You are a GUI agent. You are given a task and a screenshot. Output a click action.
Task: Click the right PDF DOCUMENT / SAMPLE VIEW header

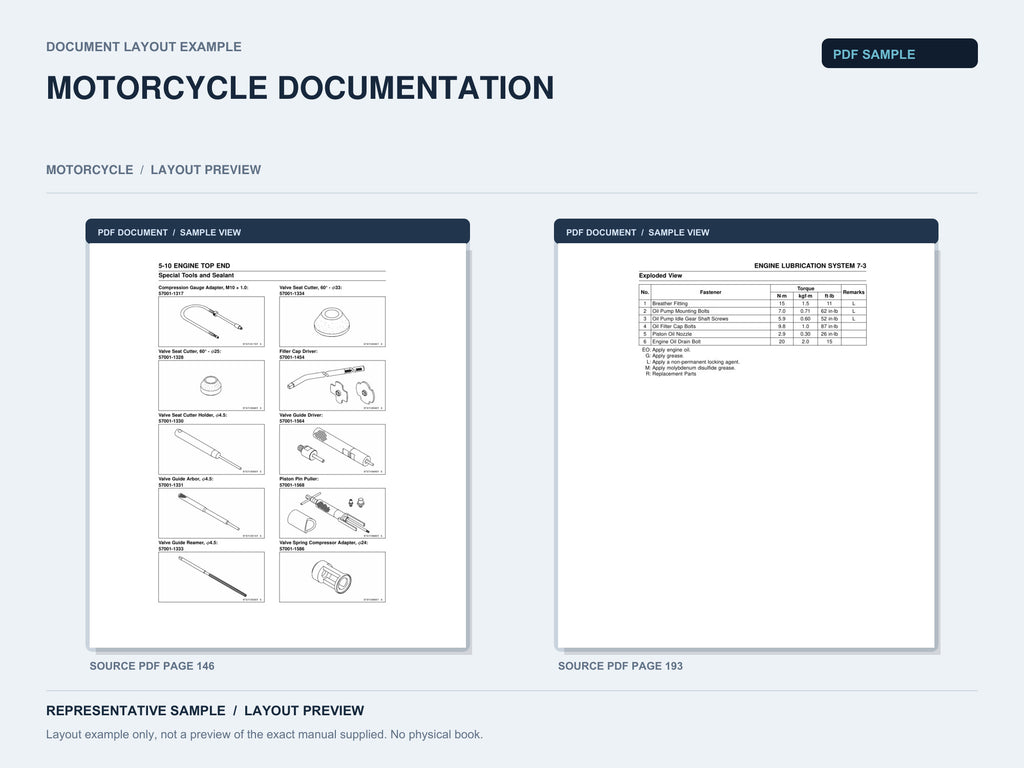746,231
